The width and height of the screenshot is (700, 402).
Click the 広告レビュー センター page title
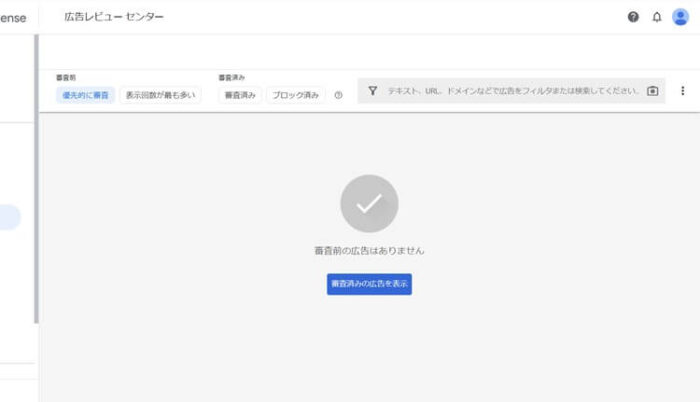tap(114, 17)
